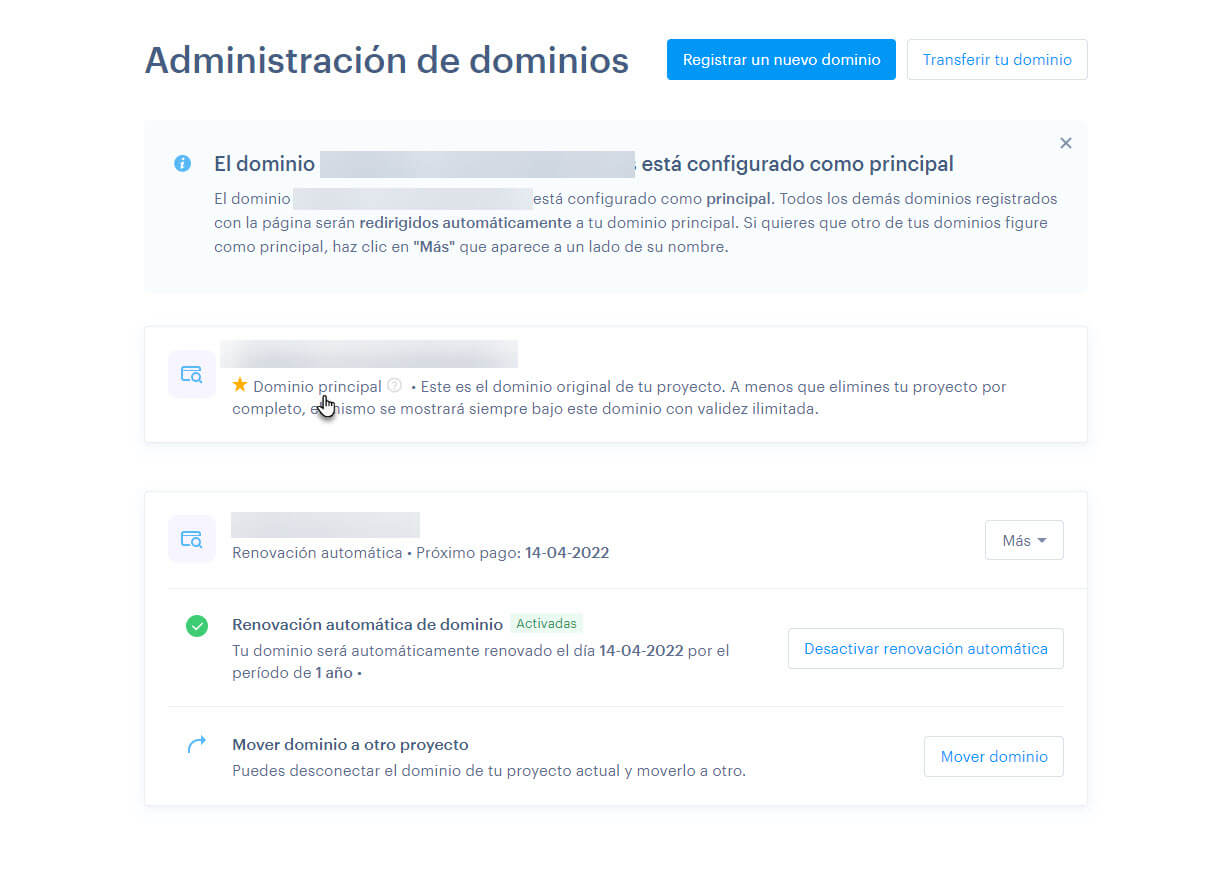Open the tooltip question mark beside Dominio principal
Screen dimensions: 1205x885
click(395, 386)
